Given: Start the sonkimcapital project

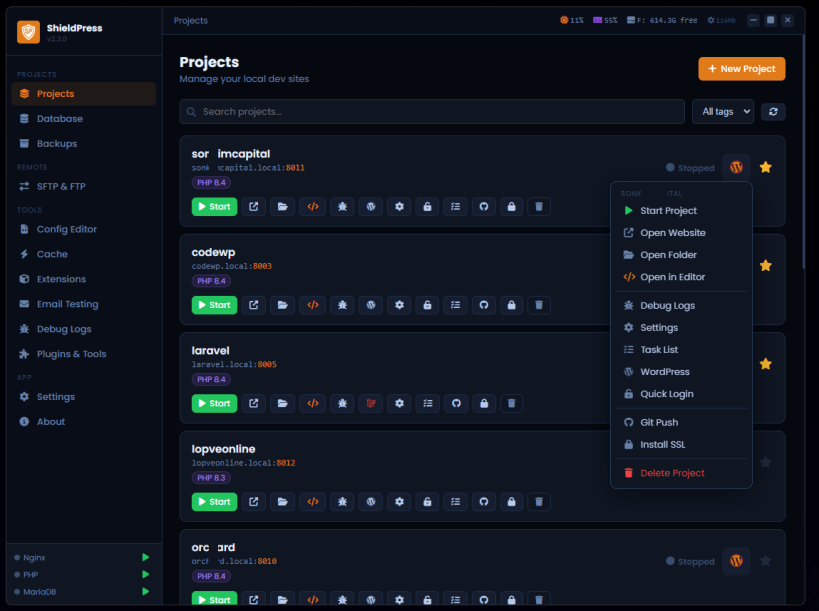Looking at the screenshot, I should (x=214, y=207).
